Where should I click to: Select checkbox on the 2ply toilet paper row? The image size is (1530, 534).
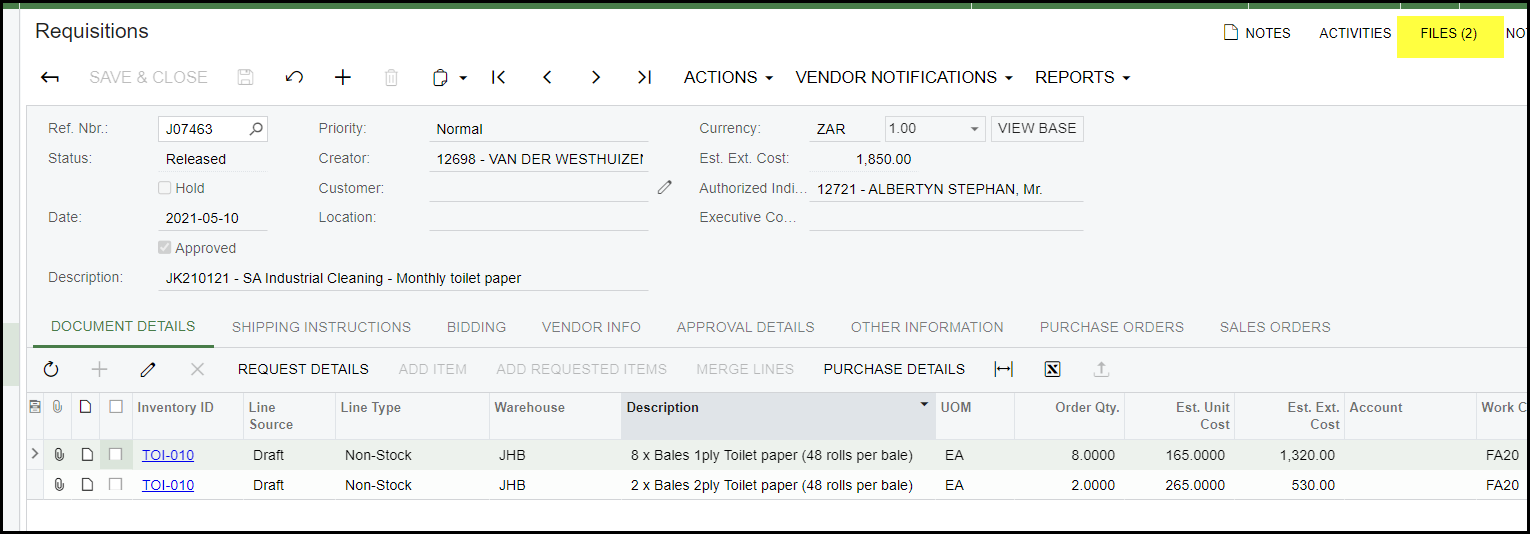point(116,485)
